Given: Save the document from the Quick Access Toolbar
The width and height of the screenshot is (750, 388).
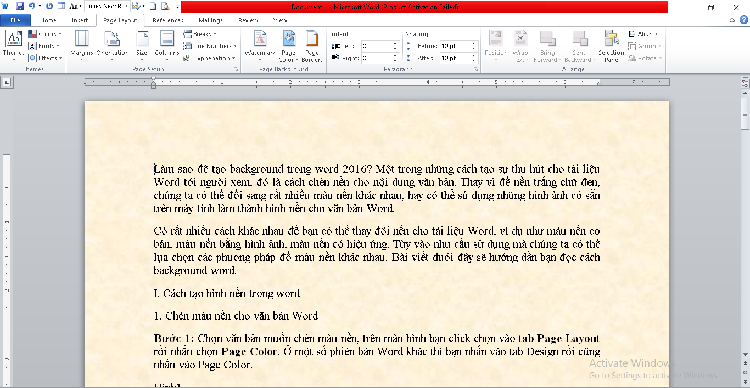Looking at the screenshot, I should 20,6.
